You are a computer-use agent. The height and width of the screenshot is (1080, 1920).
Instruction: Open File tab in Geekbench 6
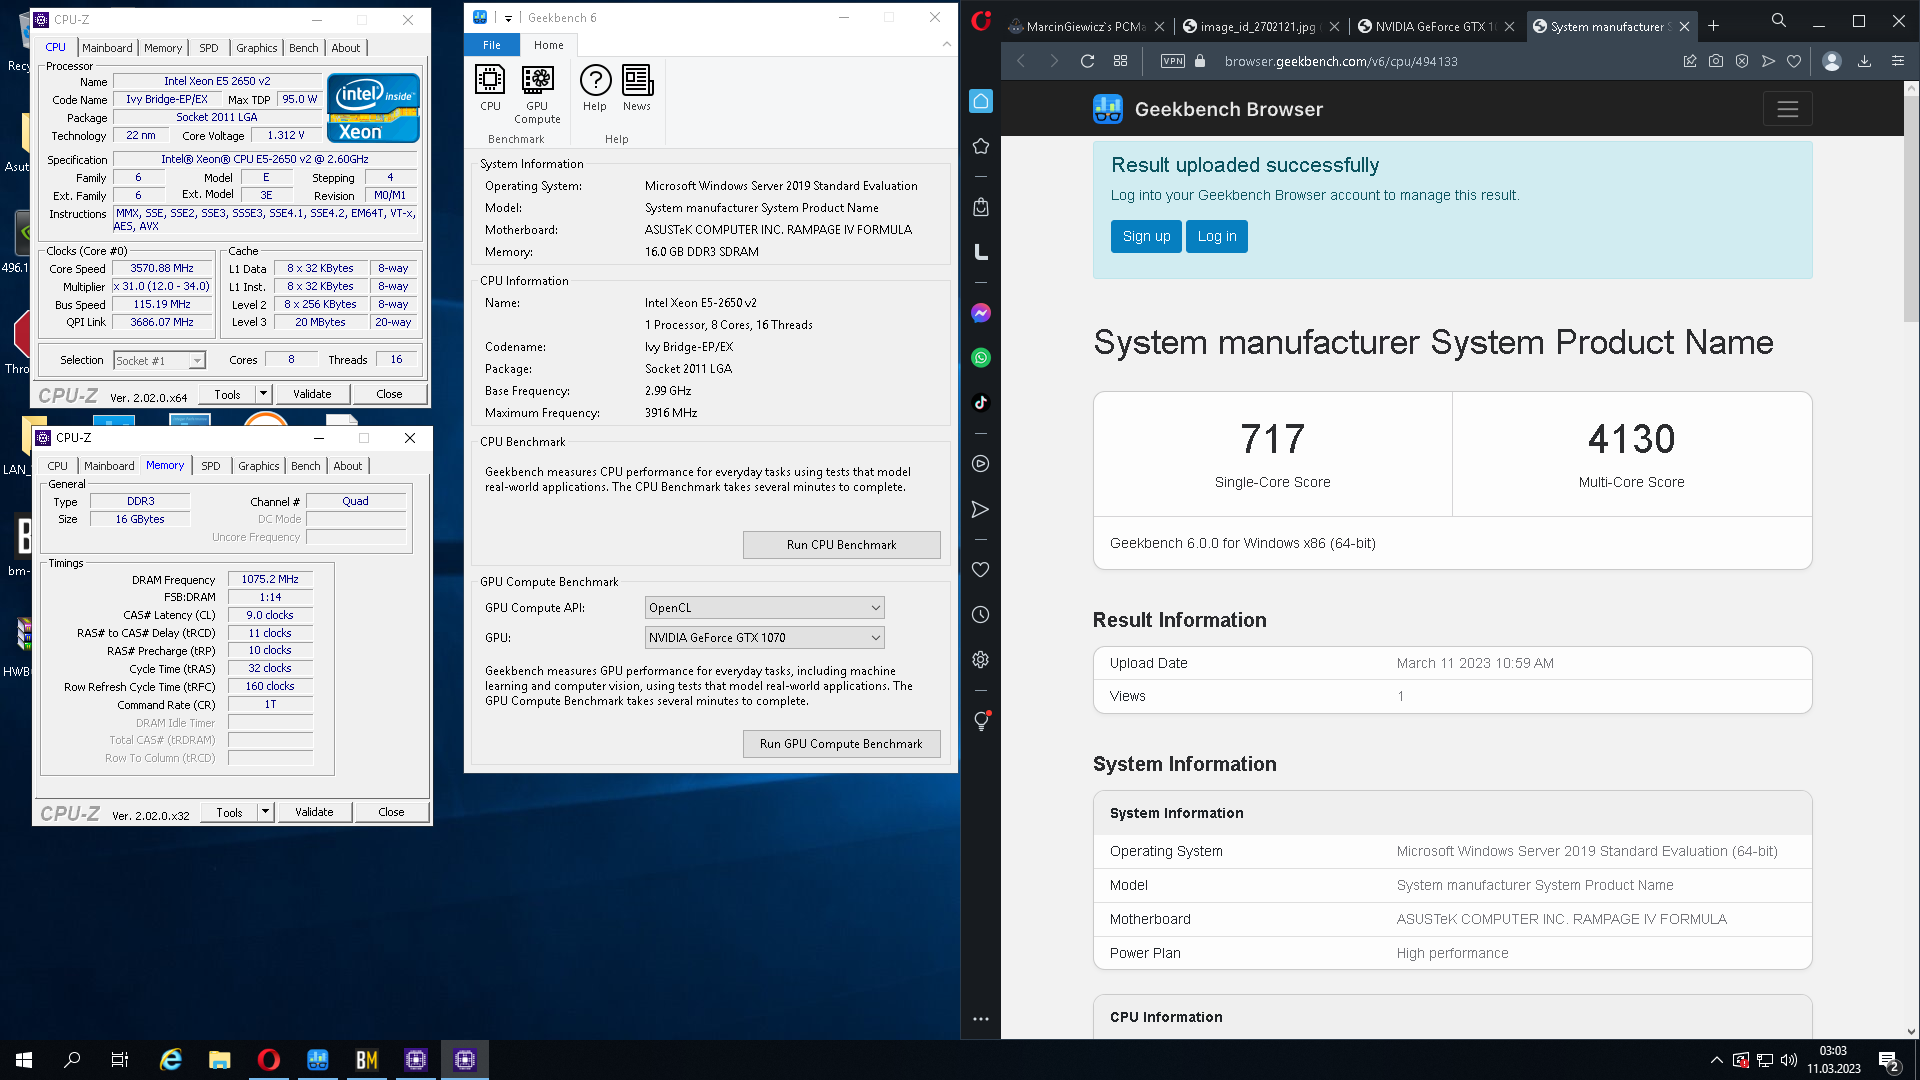[492, 45]
